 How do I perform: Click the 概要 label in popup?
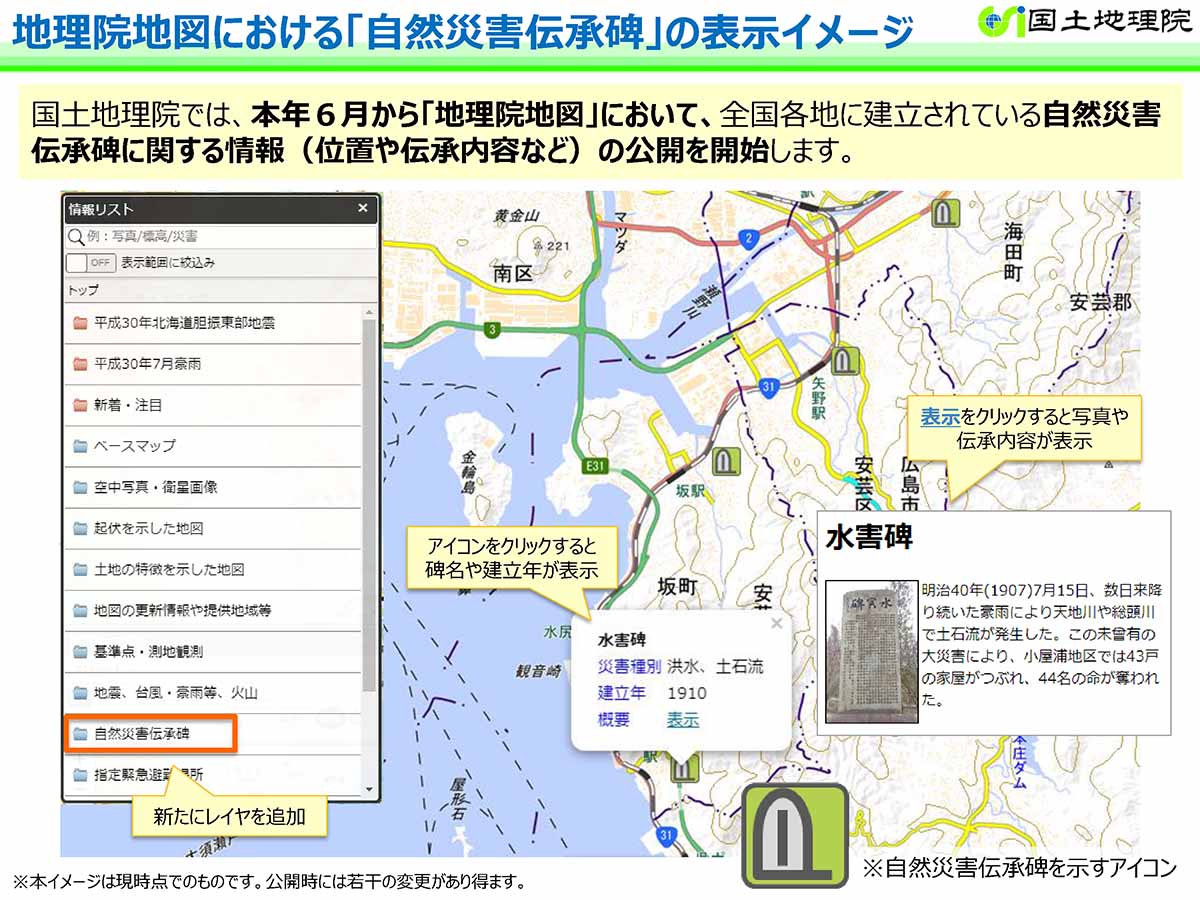click(614, 720)
